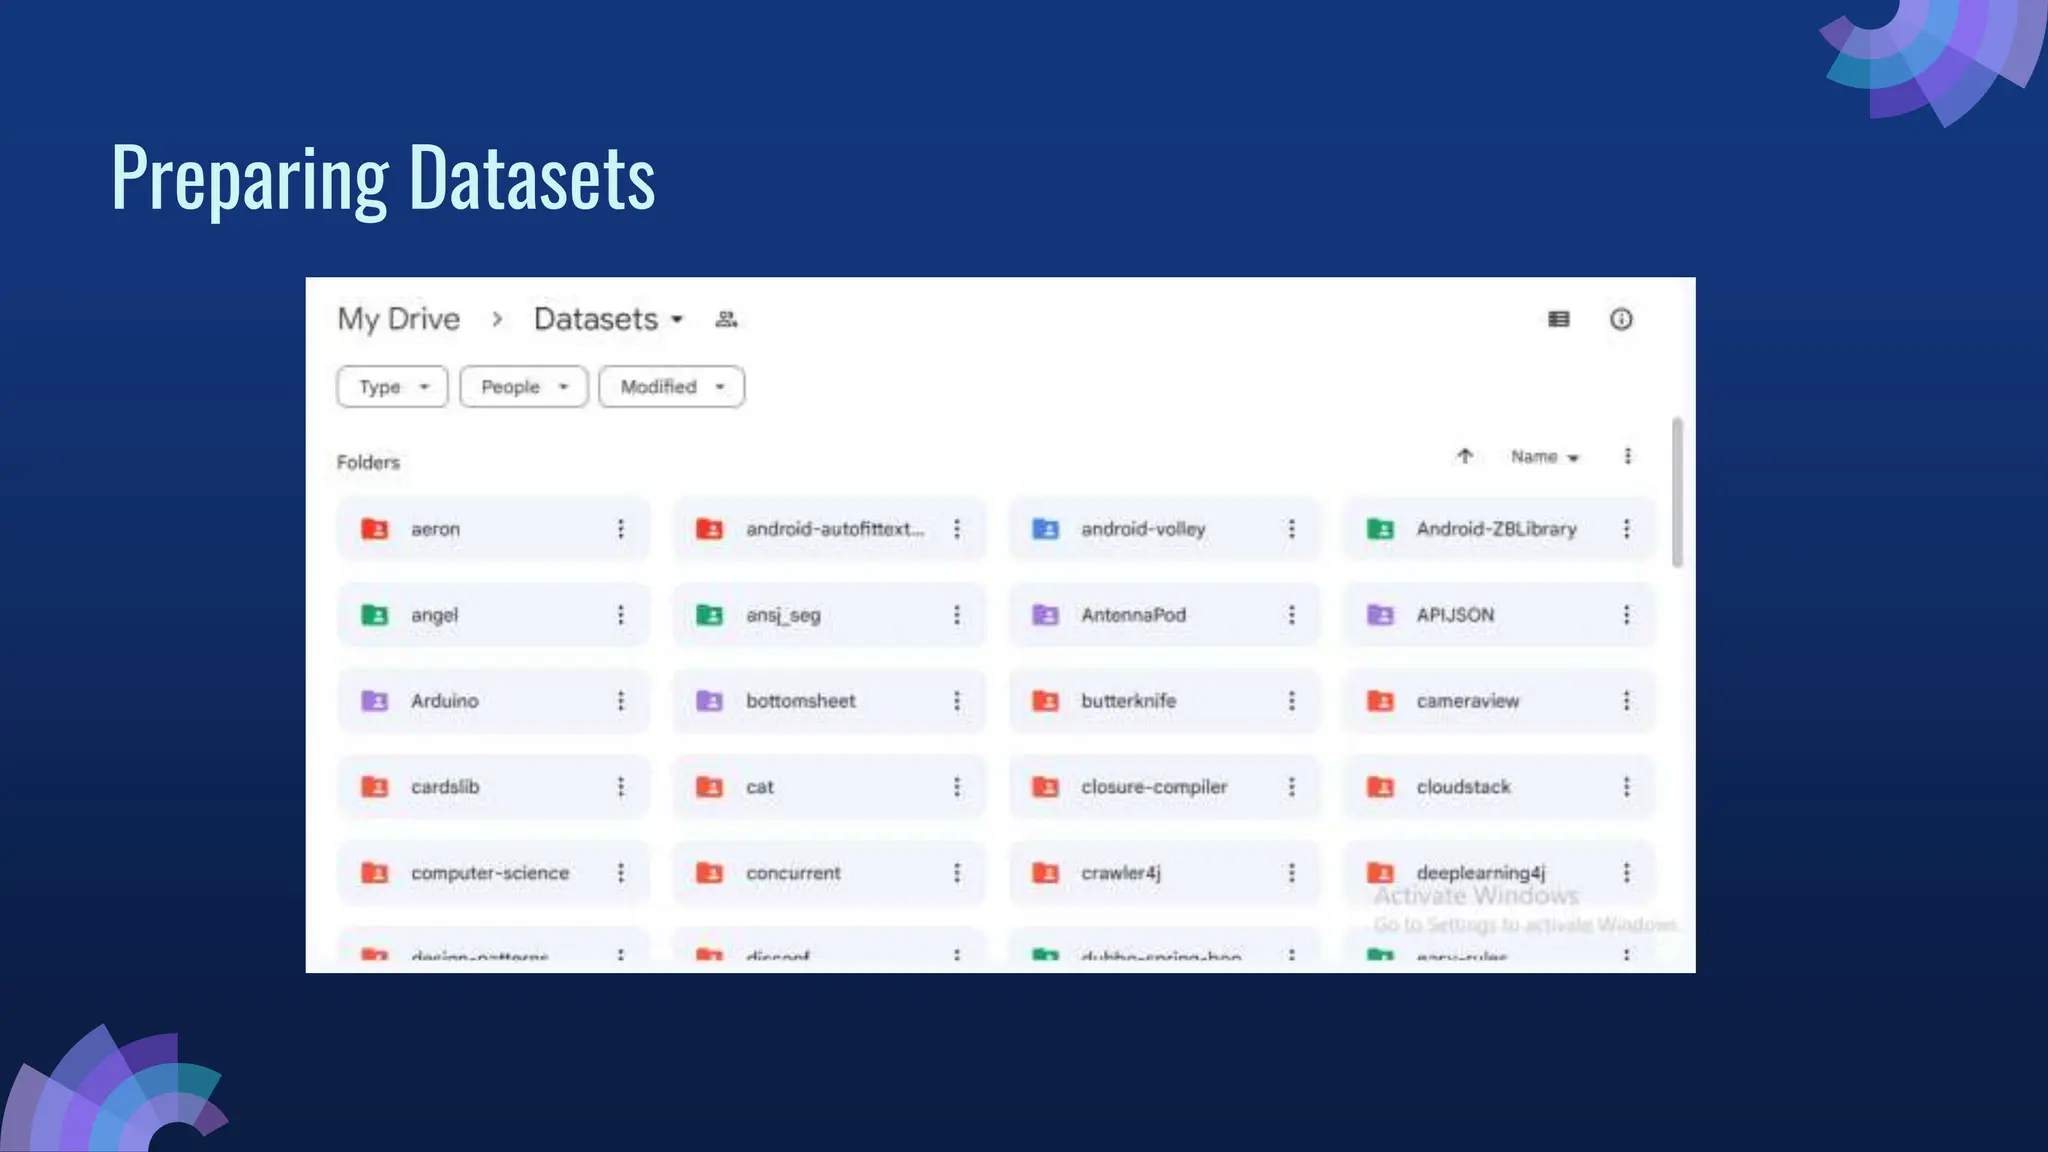Screen dimensions: 2048x1152
Task: Open three-dot menu next to Name sort
Action: [x=1628, y=456]
